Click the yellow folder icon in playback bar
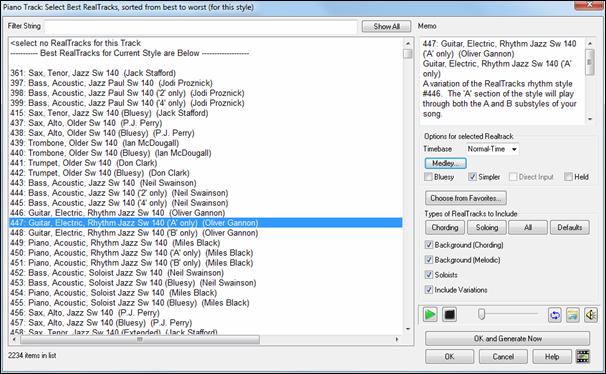Image resolution: width=606 pixels, height=374 pixels. click(x=573, y=315)
